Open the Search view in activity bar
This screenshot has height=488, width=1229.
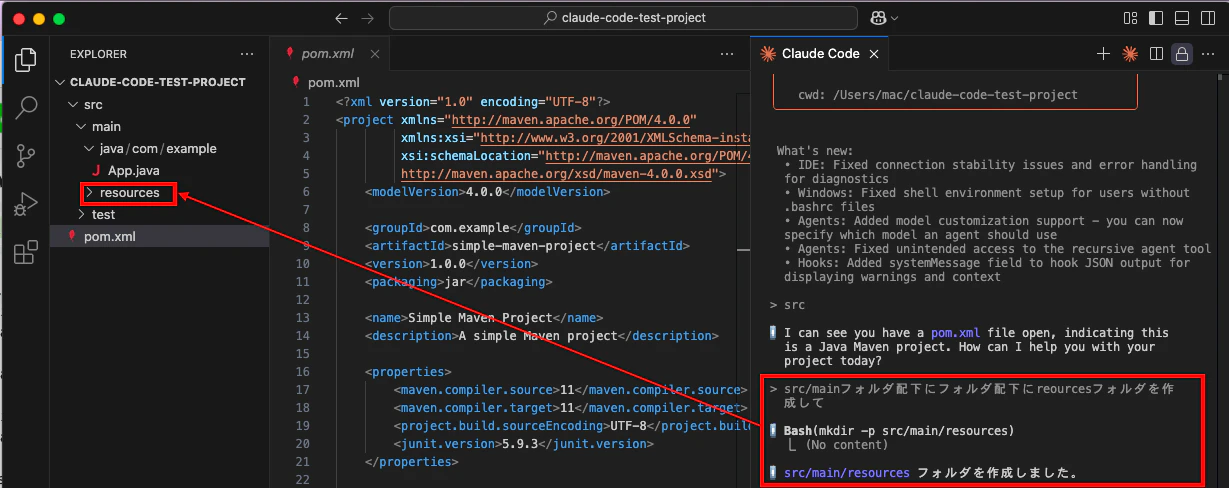click(26, 107)
